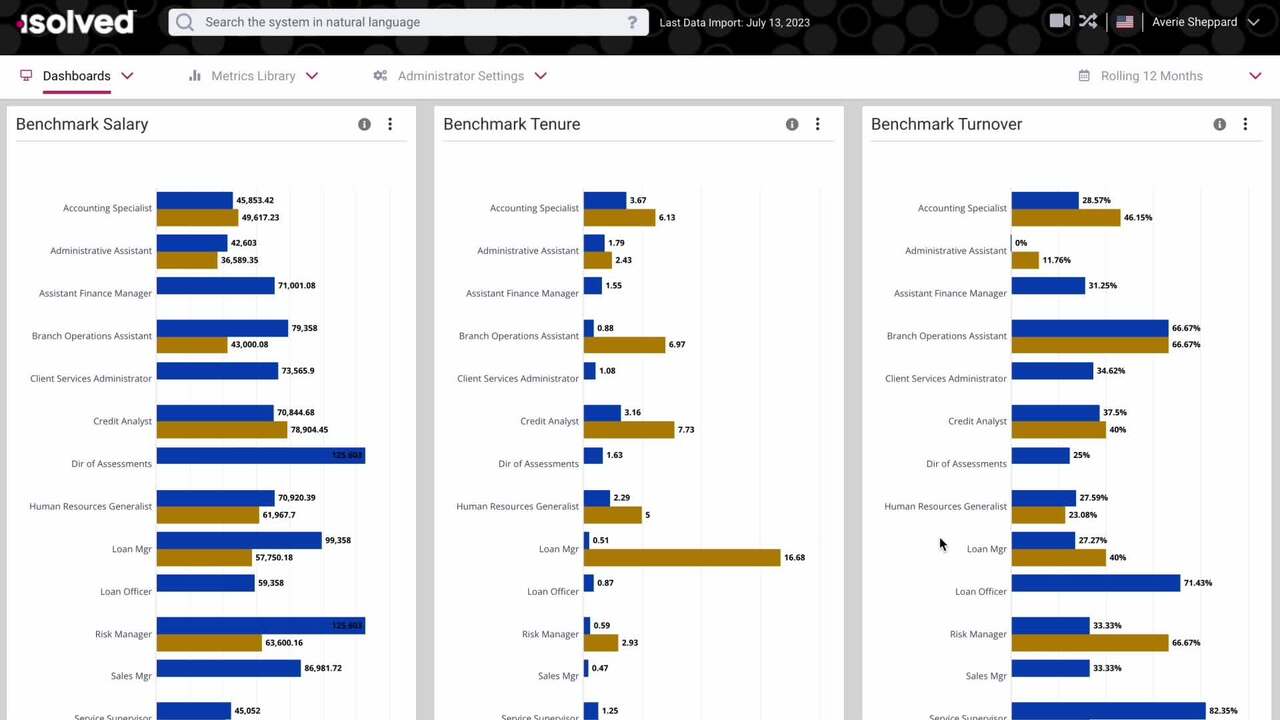Show info for Benchmark Turnover widget
Screen dimensions: 1280x720
point(1219,124)
